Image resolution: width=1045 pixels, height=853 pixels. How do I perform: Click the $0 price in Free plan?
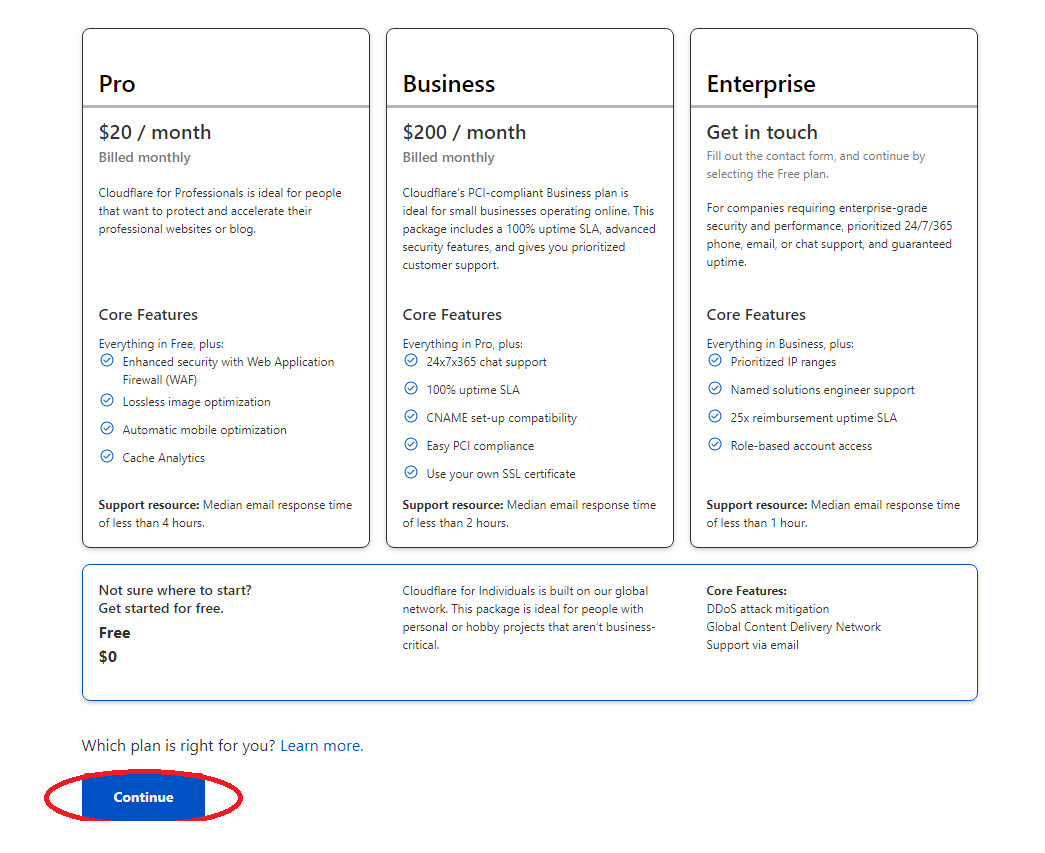[108, 656]
